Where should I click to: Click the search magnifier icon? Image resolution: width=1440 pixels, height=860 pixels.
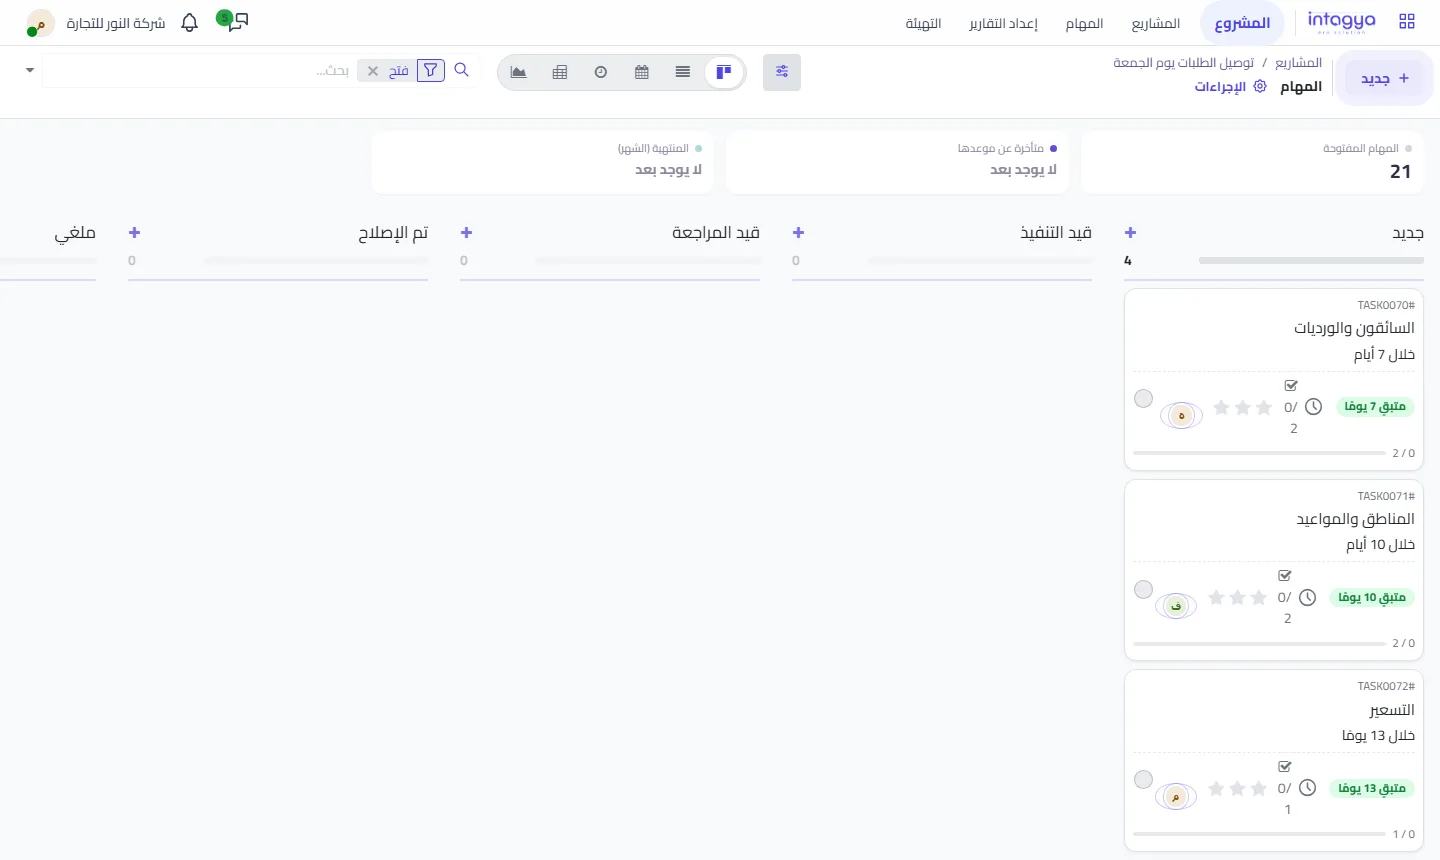point(462,70)
